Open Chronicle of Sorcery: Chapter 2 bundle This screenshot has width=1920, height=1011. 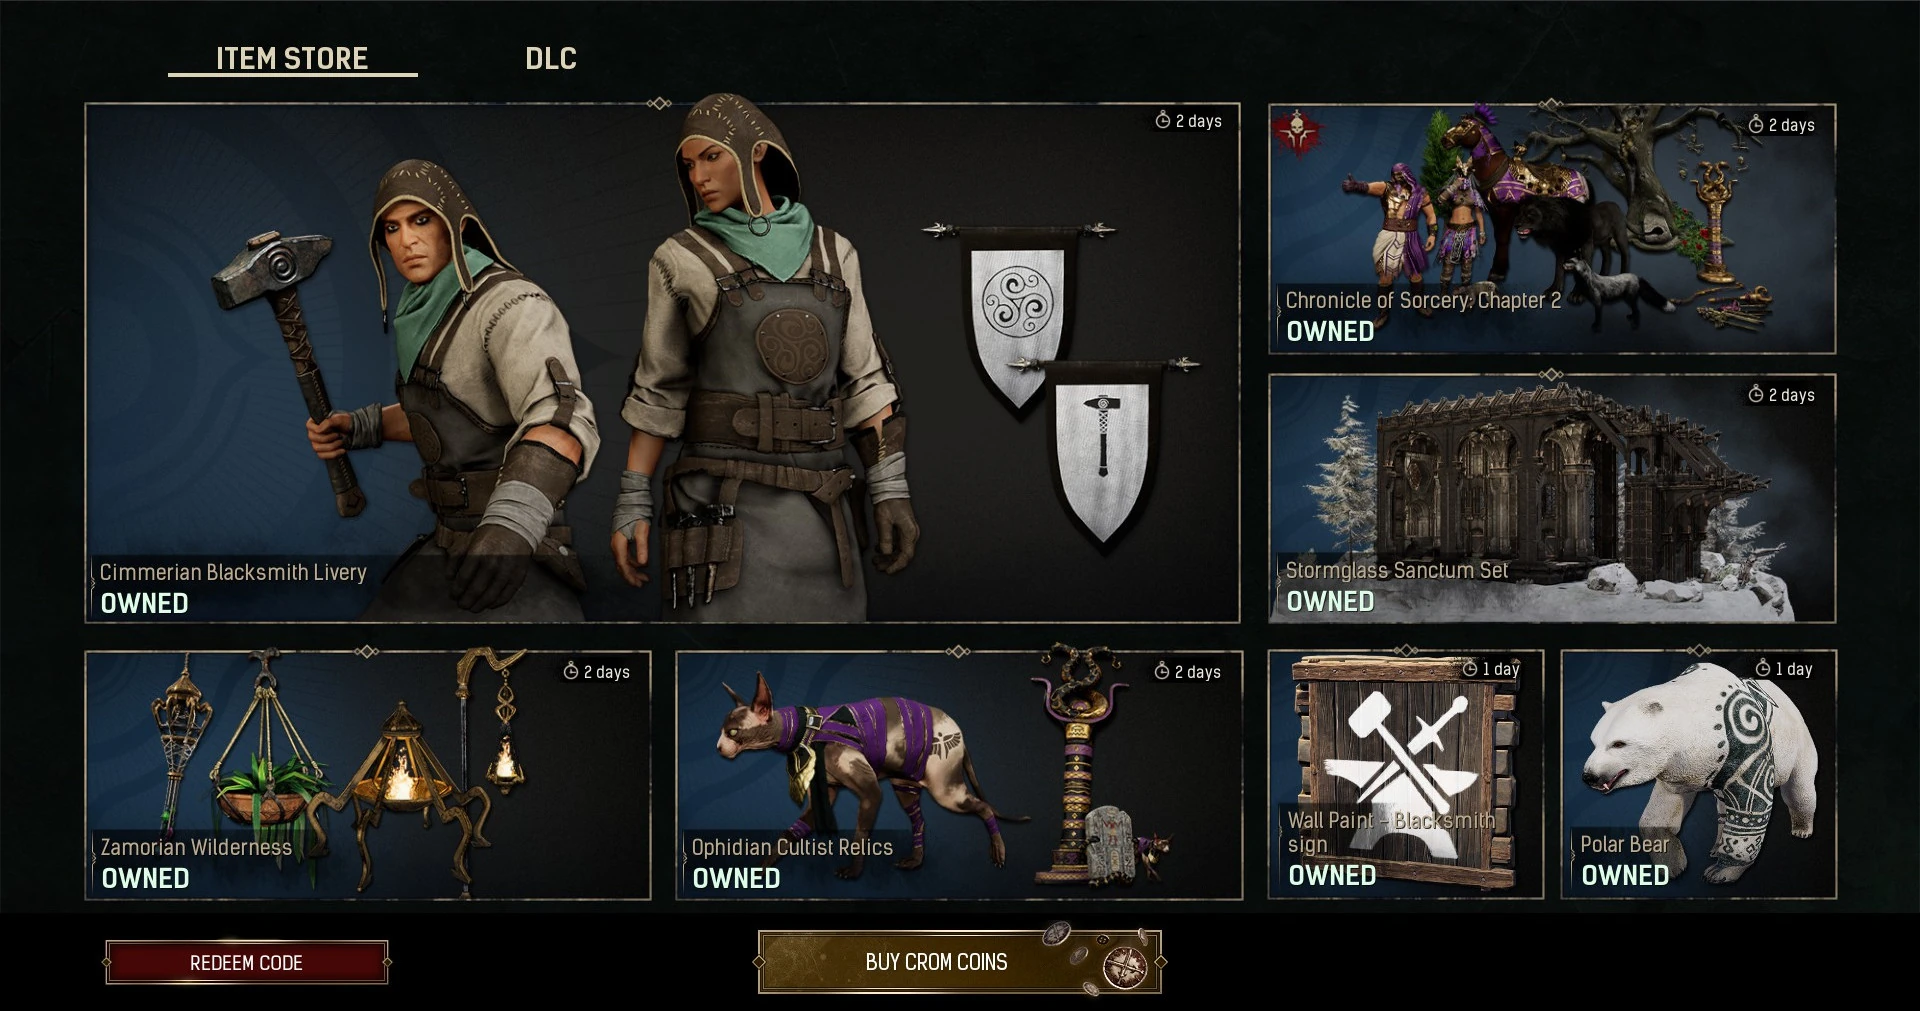tap(1552, 229)
